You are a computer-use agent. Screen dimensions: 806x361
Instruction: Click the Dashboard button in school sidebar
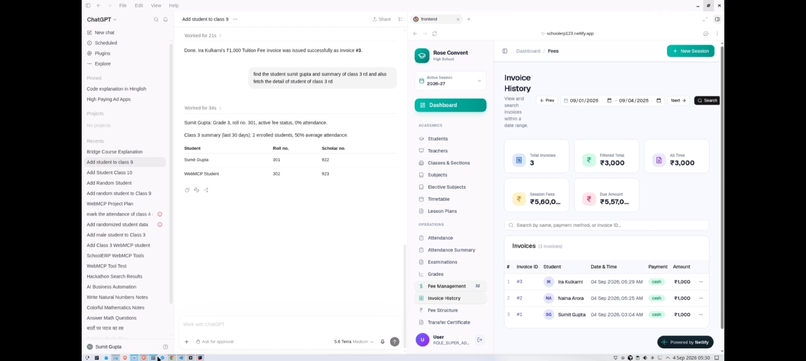coord(450,105)
